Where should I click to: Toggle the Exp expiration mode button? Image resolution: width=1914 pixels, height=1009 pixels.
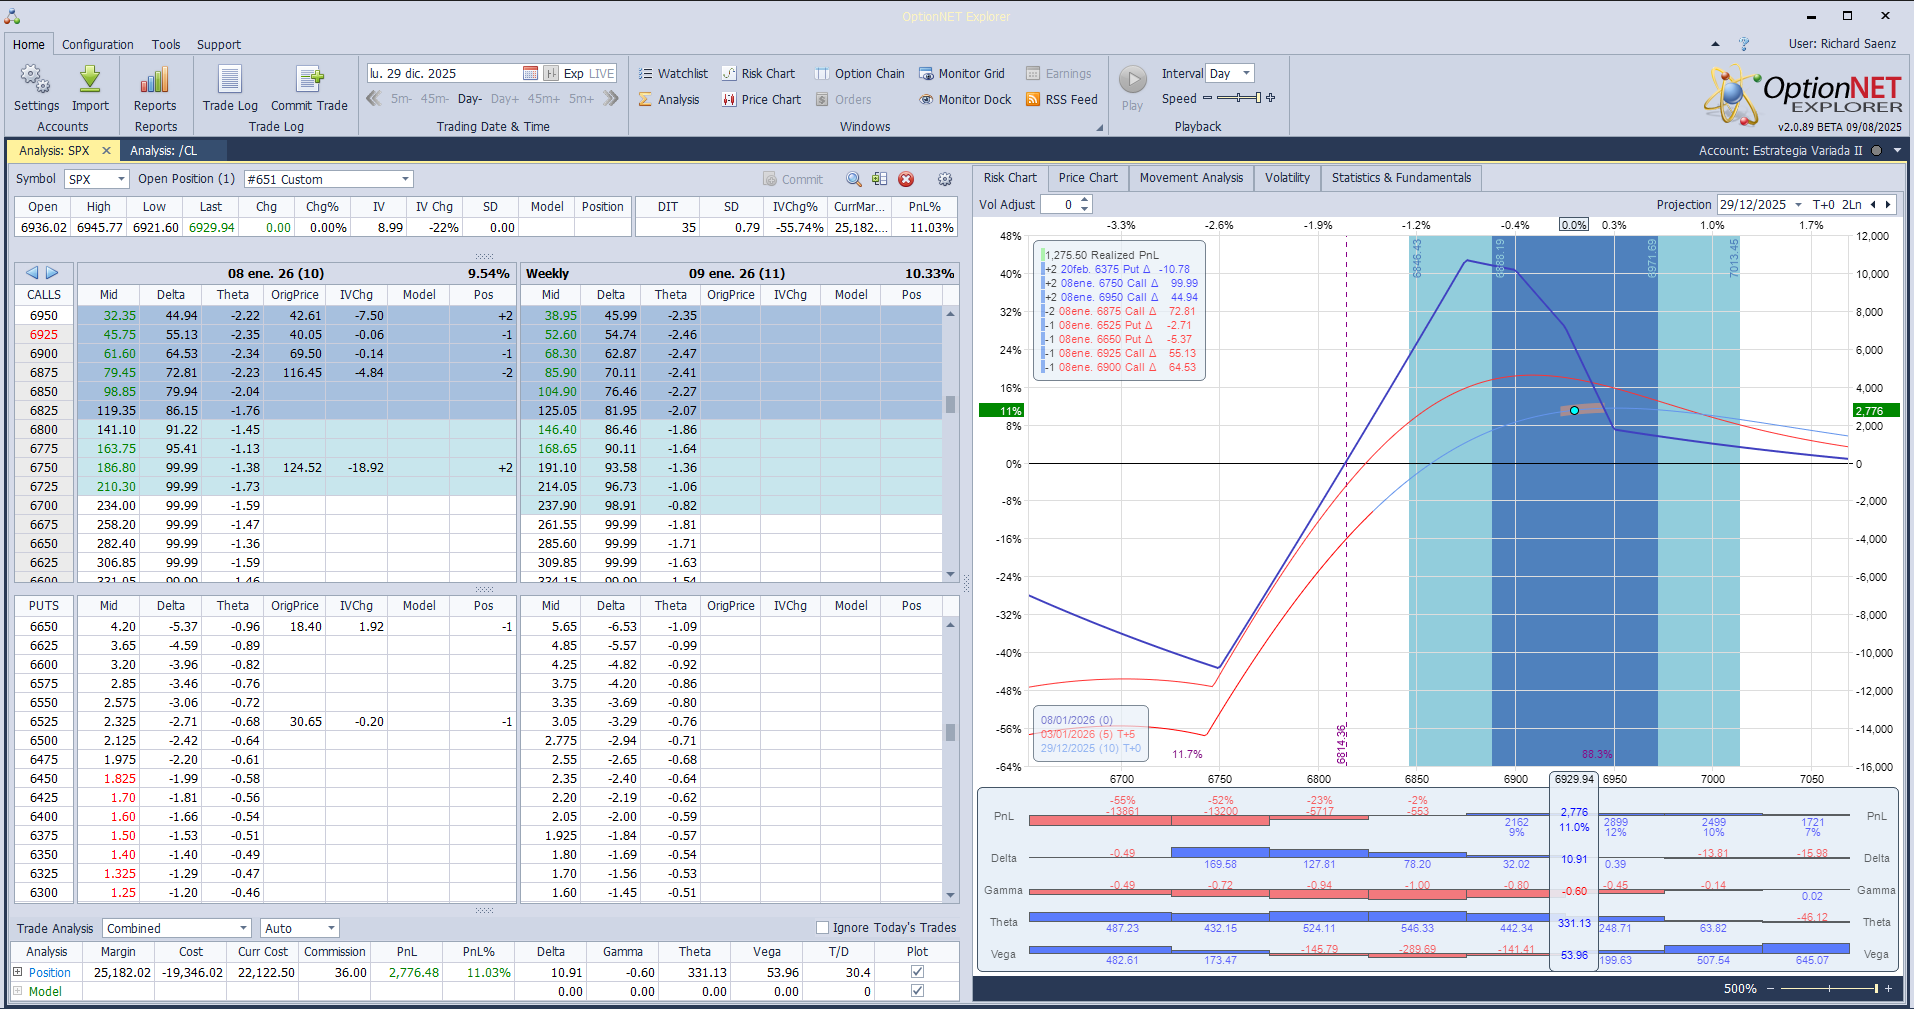coord(573,73)
